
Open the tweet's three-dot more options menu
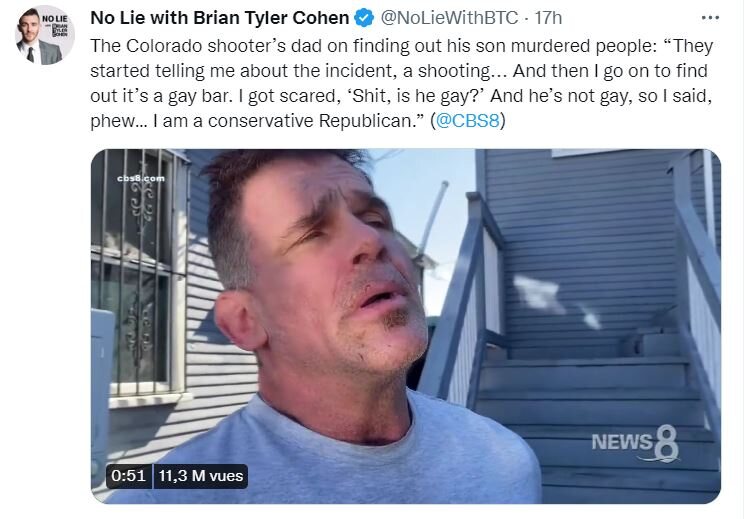point(710,18)
